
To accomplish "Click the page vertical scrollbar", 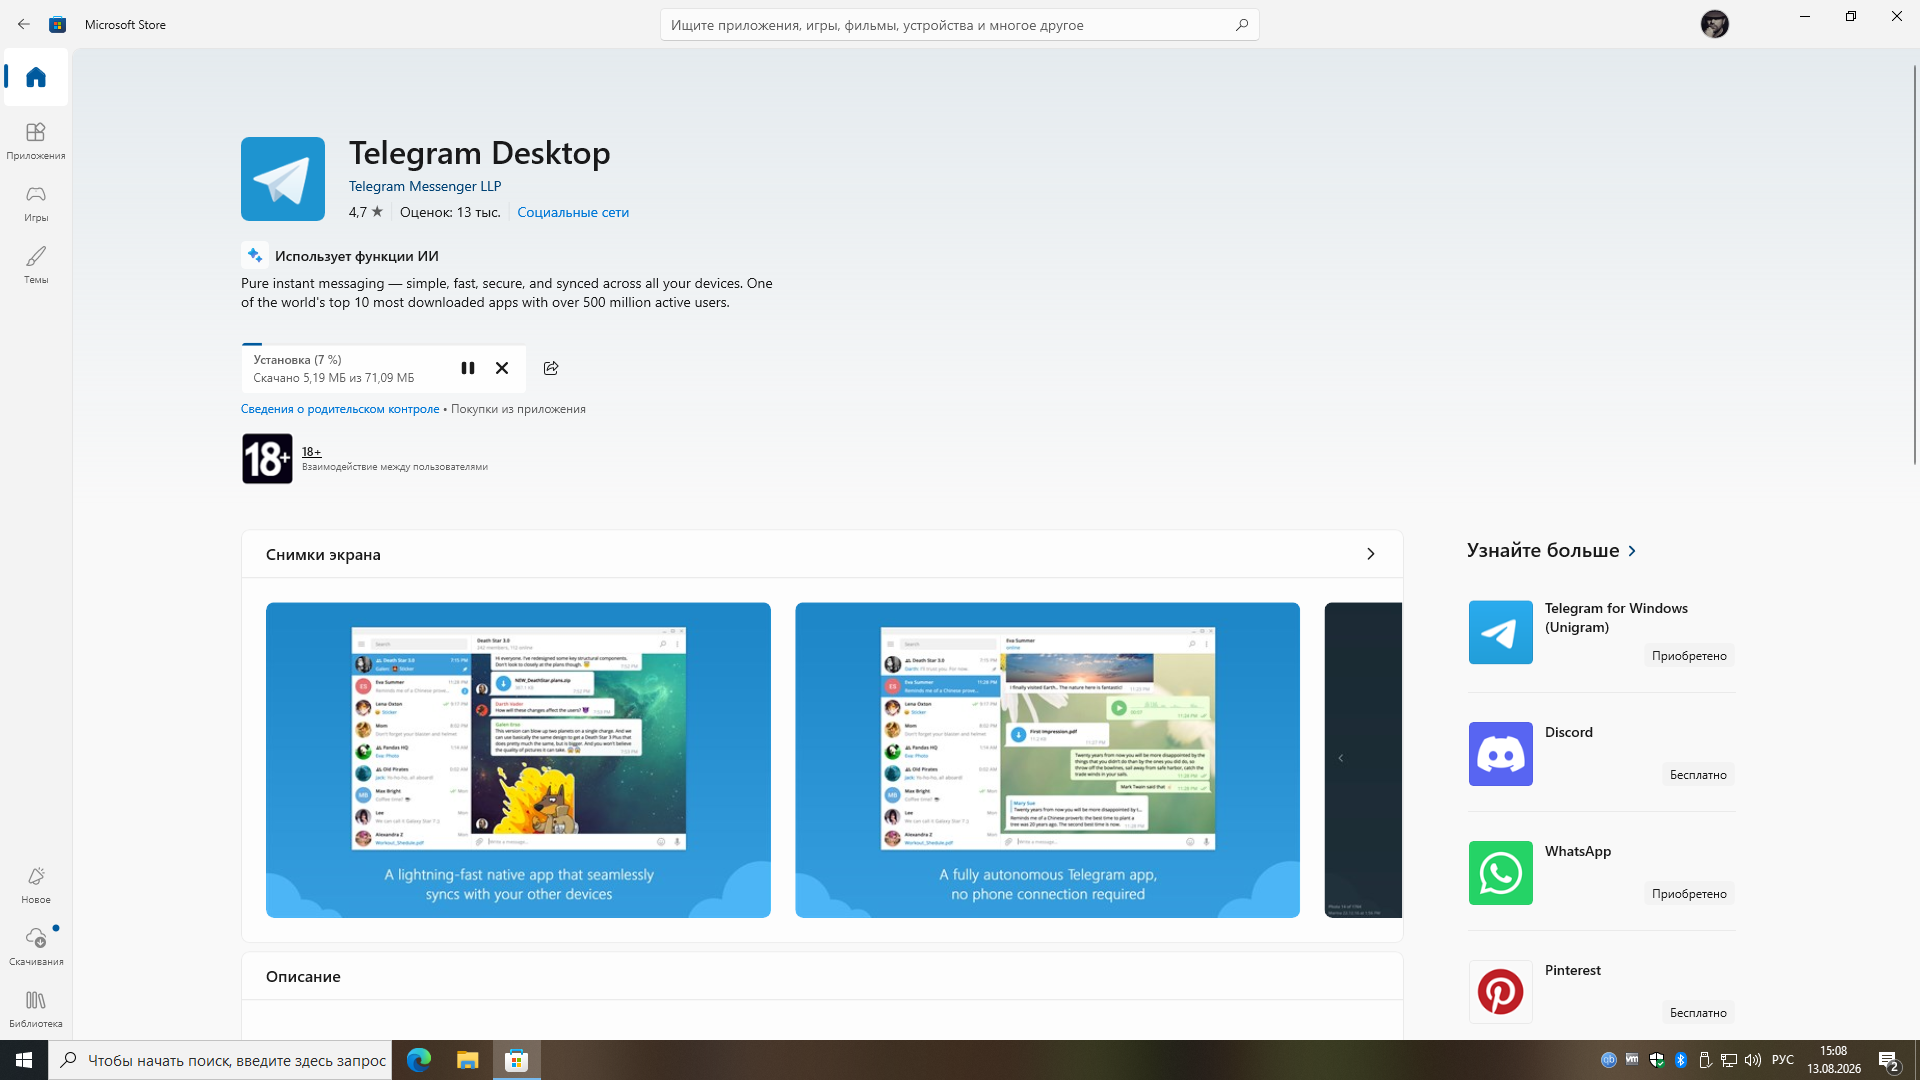I will 1915,265.
